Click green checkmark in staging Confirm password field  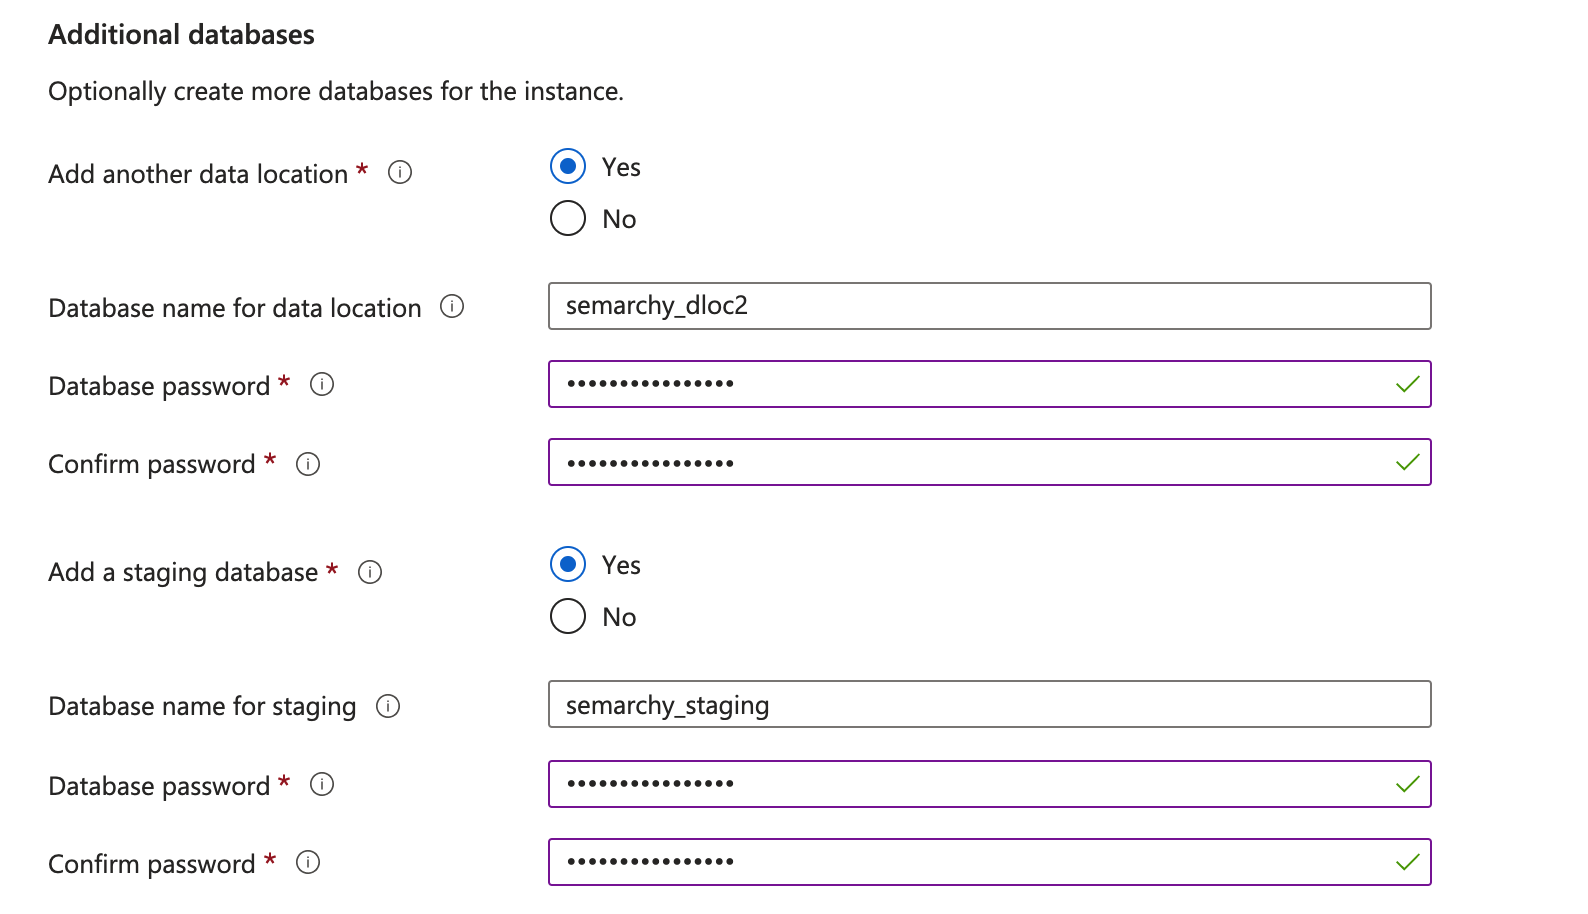click(x=1408, y=862)
